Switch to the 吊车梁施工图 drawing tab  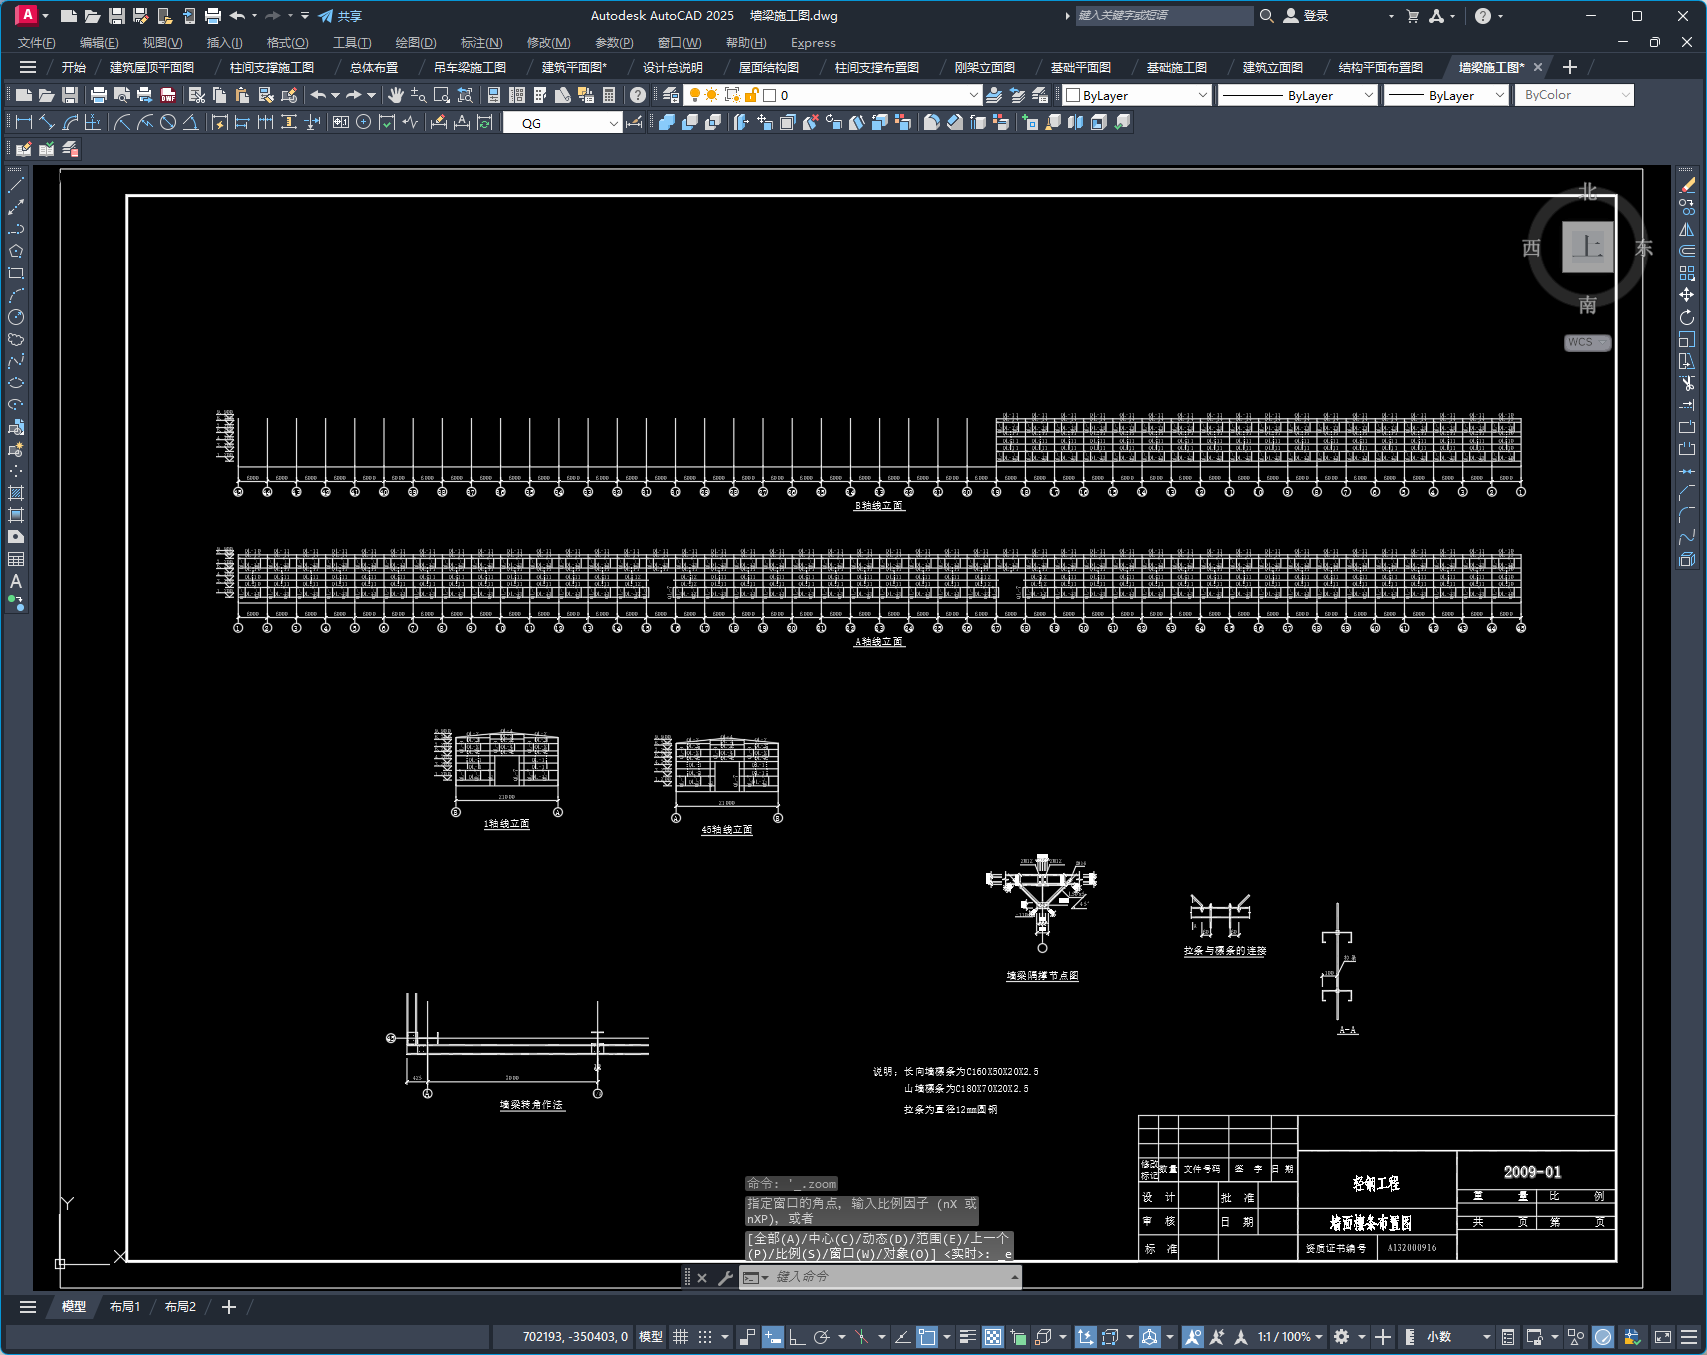(470, 67)
